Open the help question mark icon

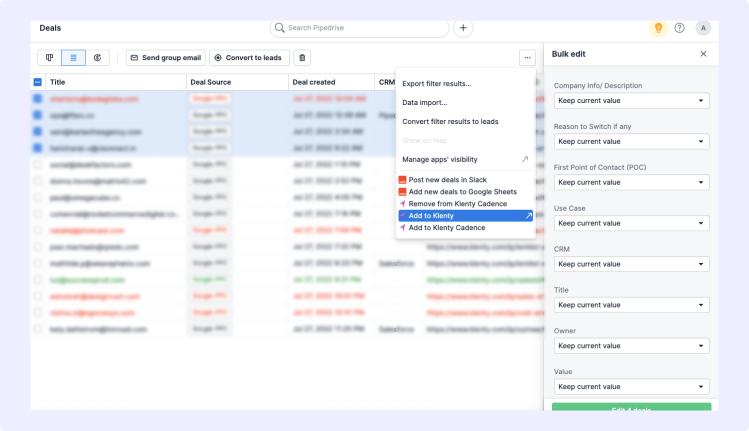click(x=680, y=28)
